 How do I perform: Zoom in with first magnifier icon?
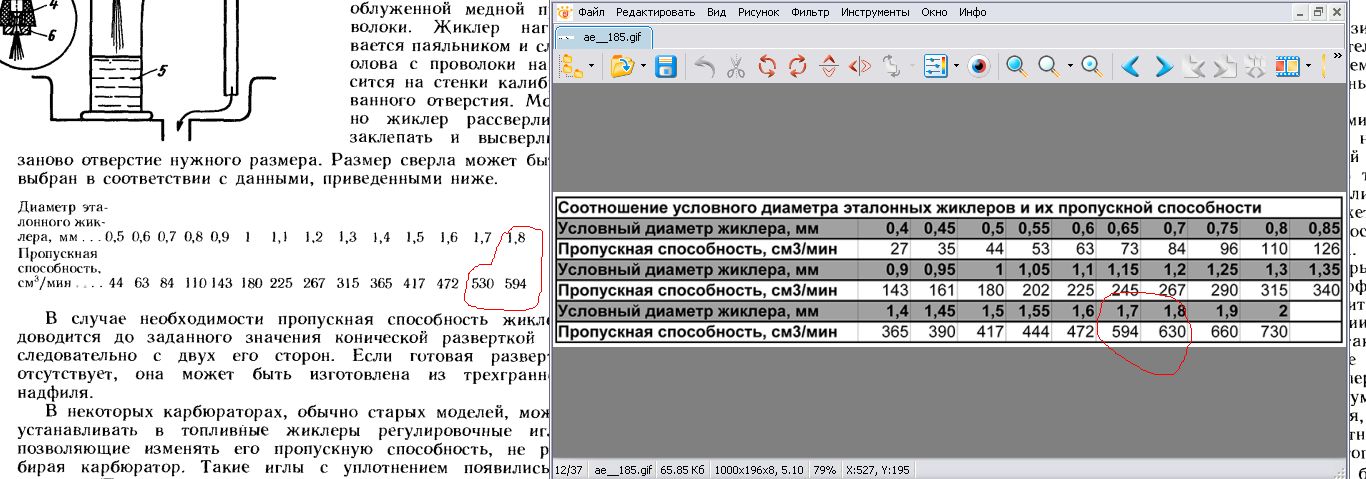[1016, 67]
